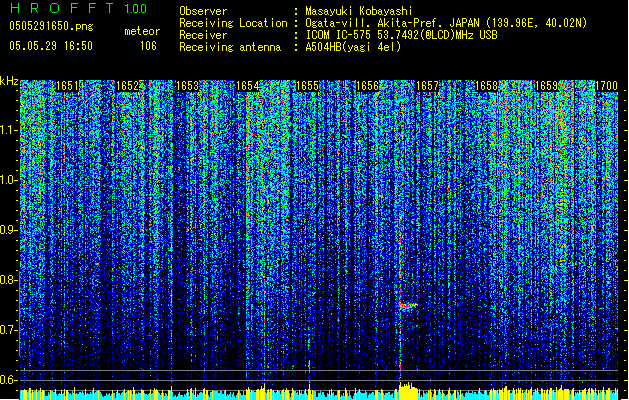Viewport: 629px width, 400px height.
Task: Click the 1652 time marker
Action: point(127,86)
